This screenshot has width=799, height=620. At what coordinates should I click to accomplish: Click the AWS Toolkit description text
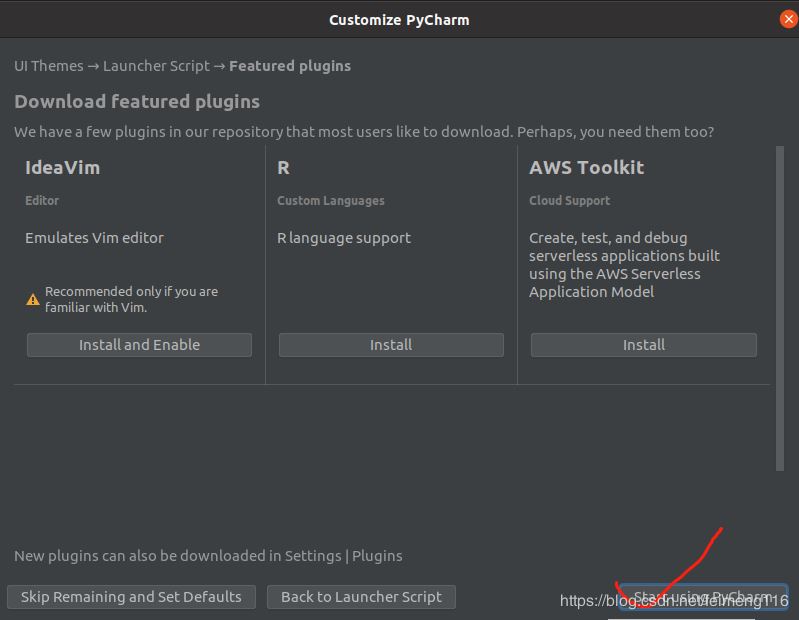624,265
